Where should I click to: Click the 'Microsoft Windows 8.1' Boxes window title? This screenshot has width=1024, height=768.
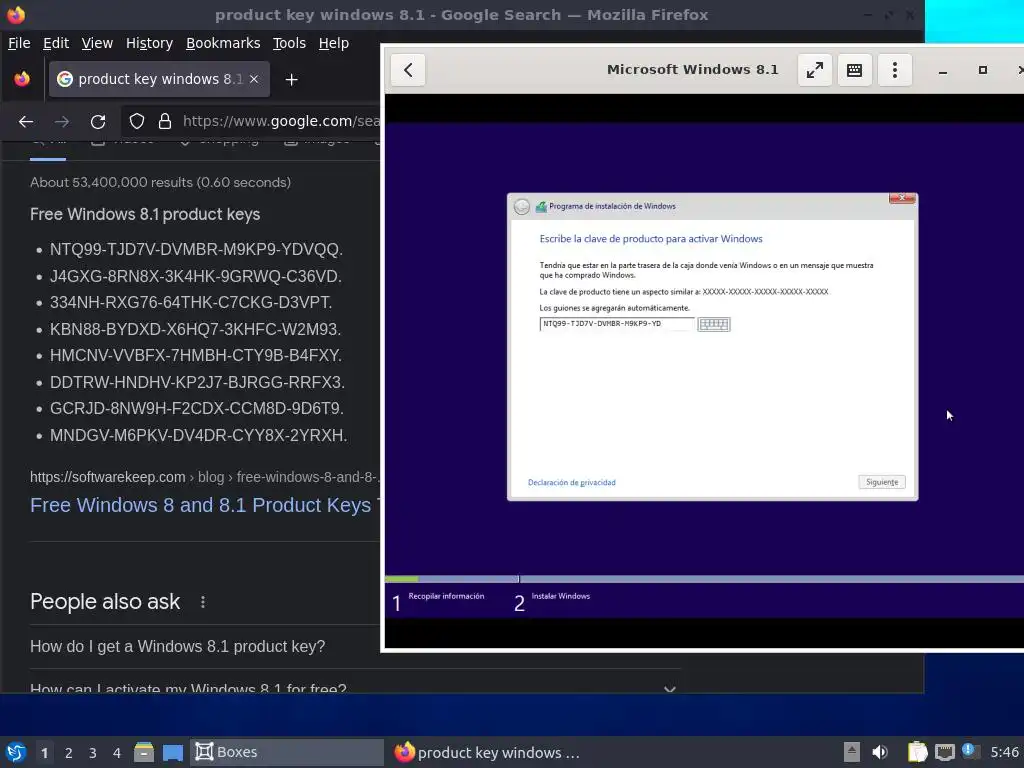[x=692, y=69]
